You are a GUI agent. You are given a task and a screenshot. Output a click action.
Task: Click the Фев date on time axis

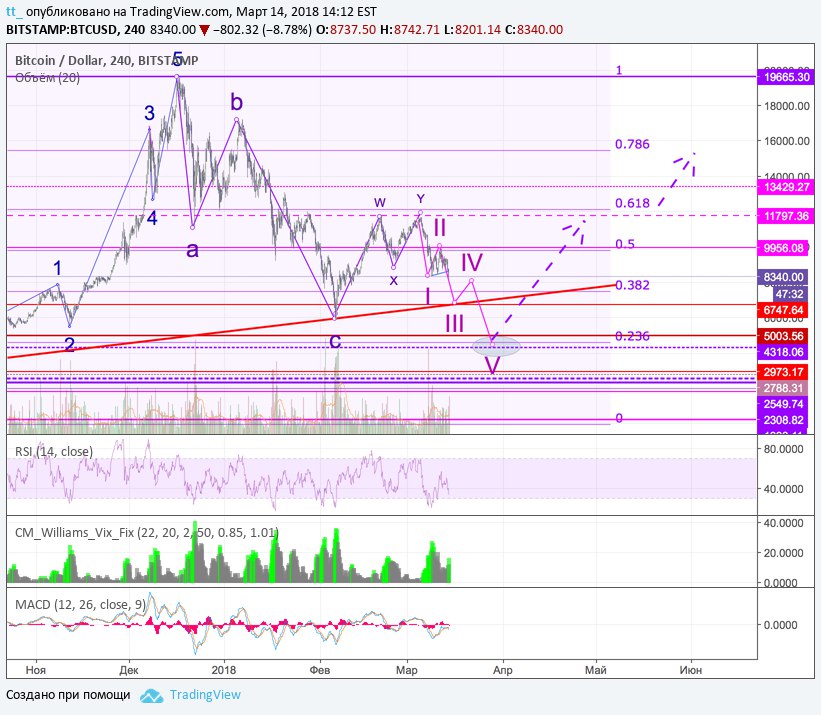coord(320,670)
